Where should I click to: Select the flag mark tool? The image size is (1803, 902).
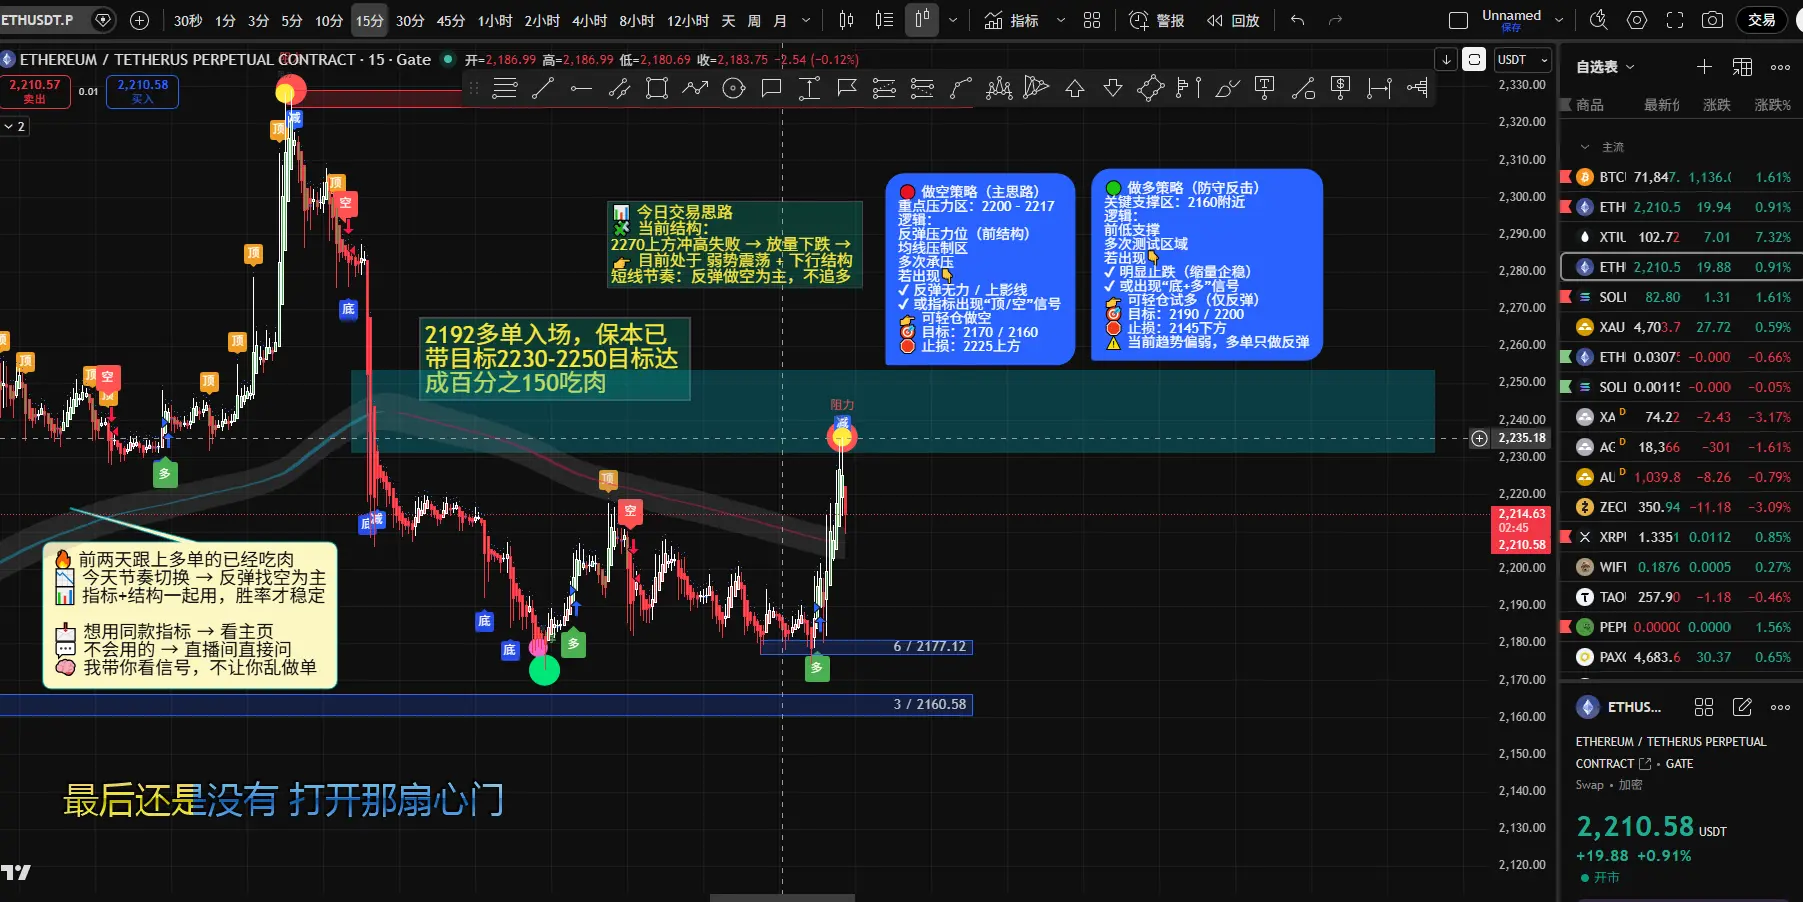click(847, 88)
